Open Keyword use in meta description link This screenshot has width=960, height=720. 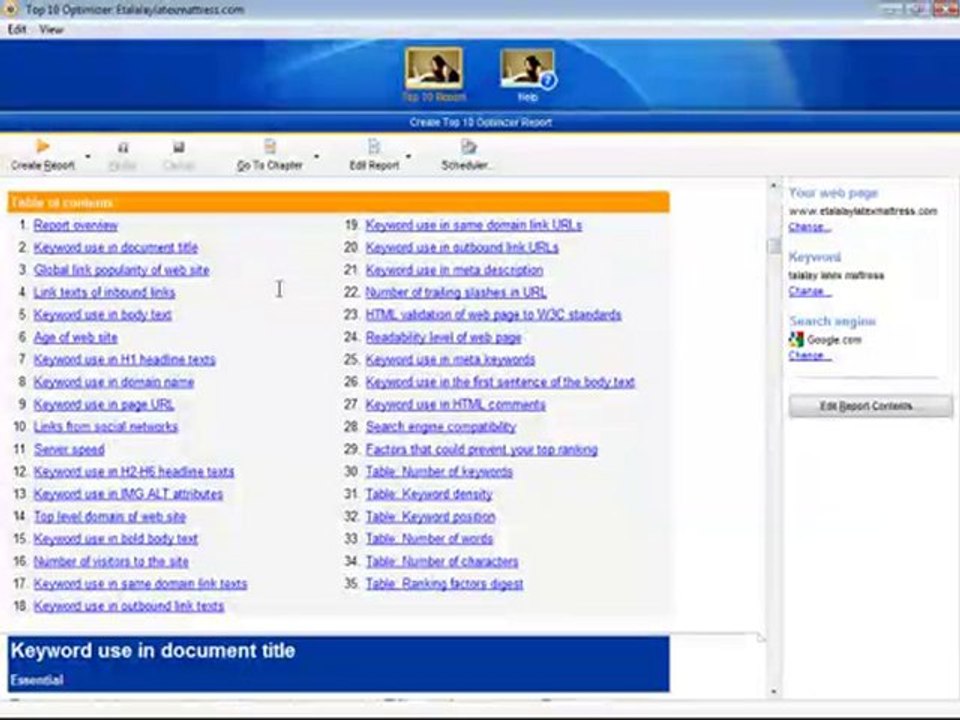click(454, 270)
